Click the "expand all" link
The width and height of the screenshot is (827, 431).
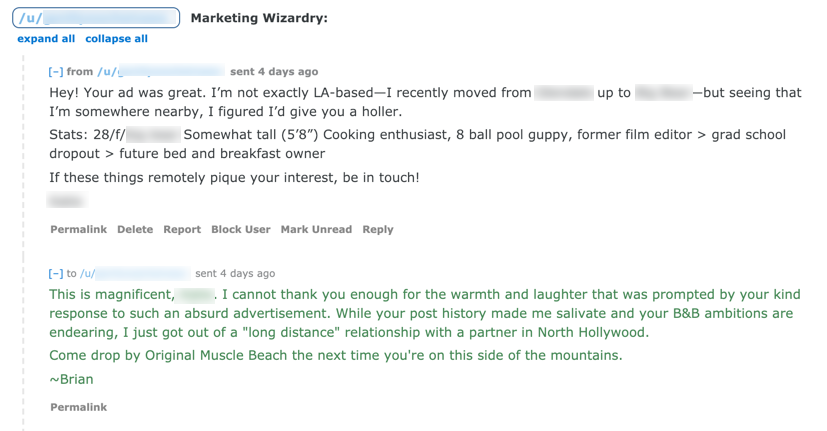(46, 39)
